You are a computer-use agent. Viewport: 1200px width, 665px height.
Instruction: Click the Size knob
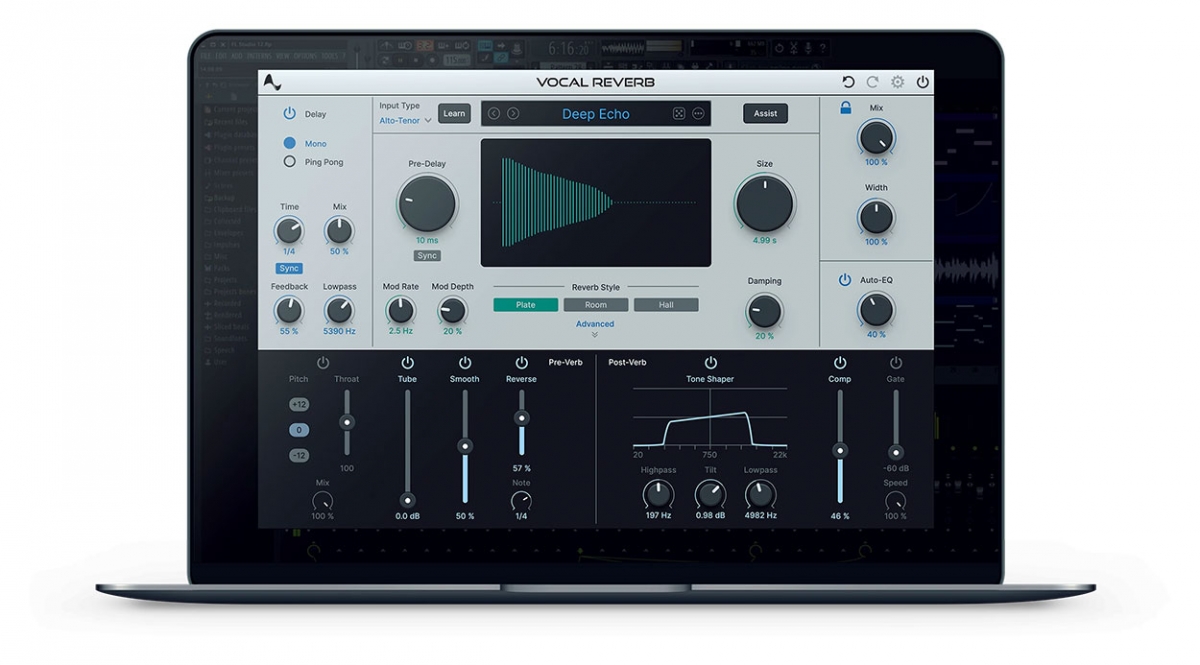tap(764, 203)
